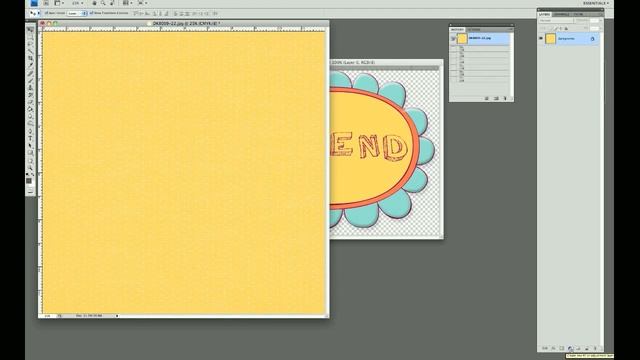Select the Gradient tool
640x360 pixels.
point(31,109)
